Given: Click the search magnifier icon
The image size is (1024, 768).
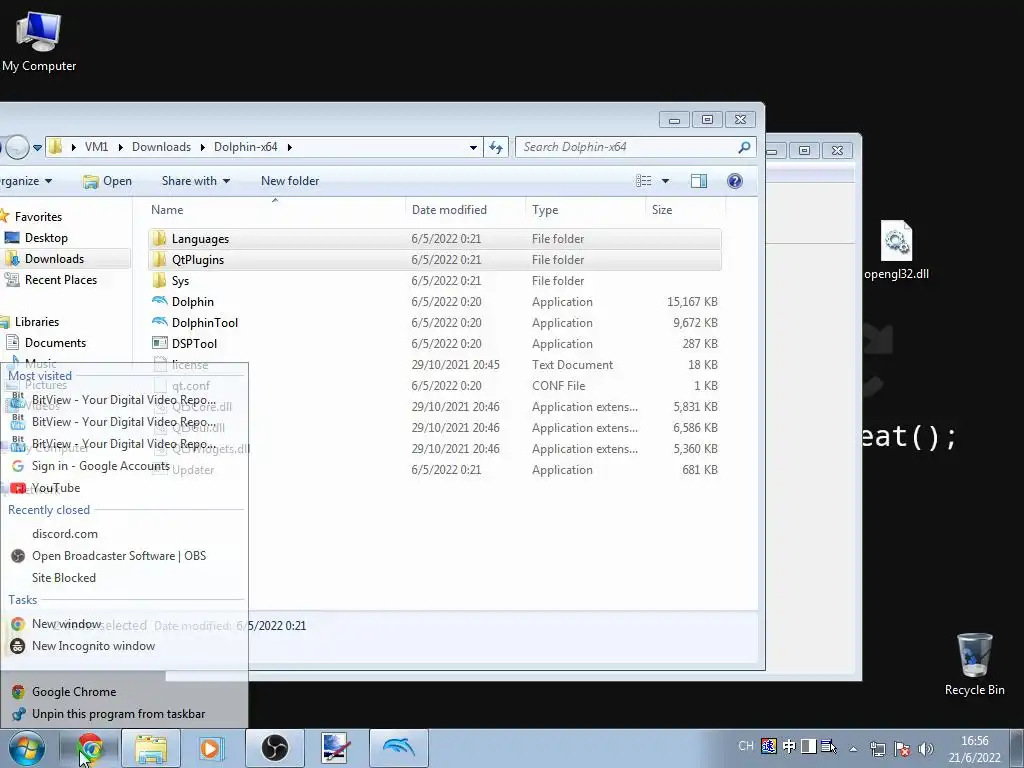Looking at the screenshot, I should [x=744, y=148].
